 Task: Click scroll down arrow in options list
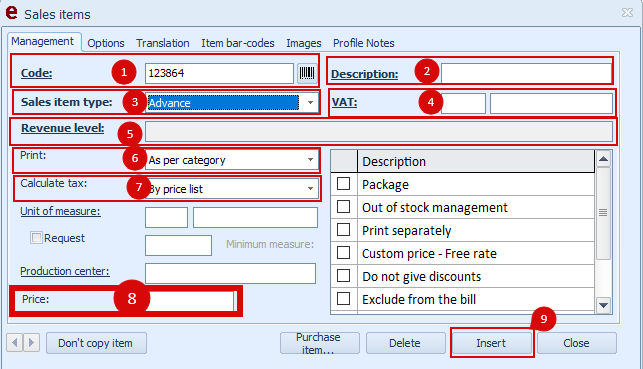pyautogui.click(x=603, y=305)
